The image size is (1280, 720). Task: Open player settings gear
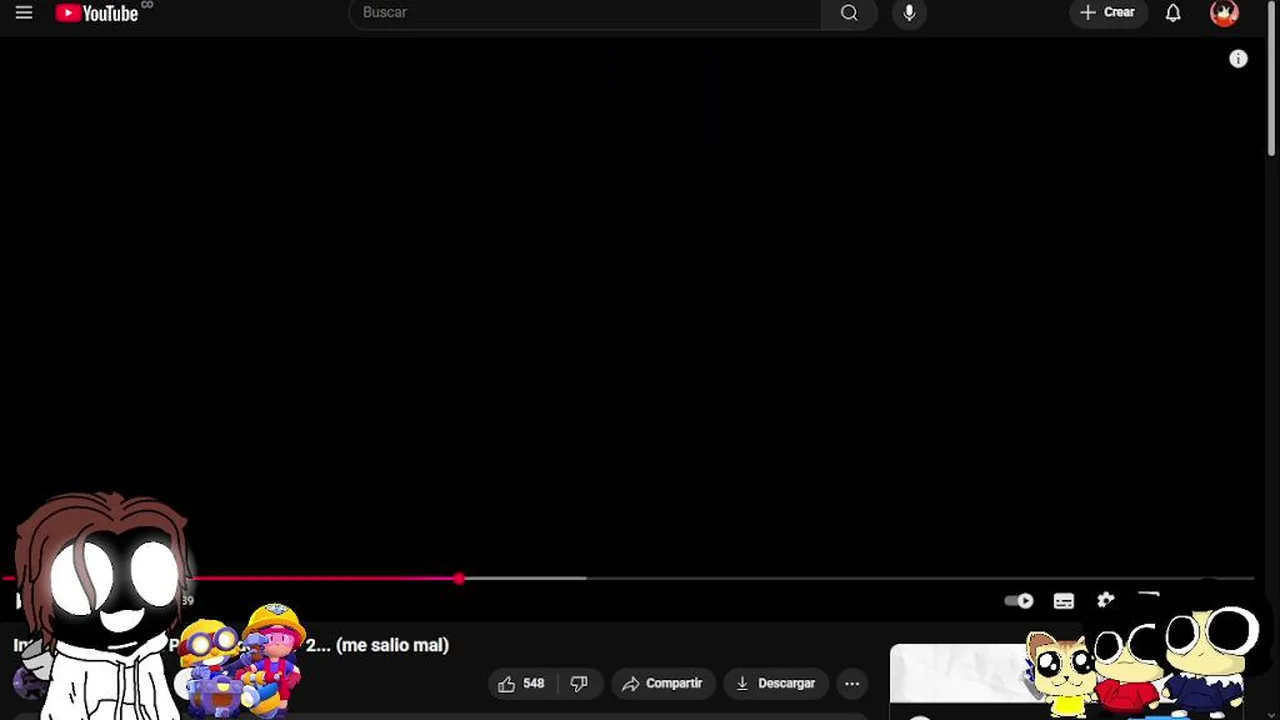tap(1105, 600)
